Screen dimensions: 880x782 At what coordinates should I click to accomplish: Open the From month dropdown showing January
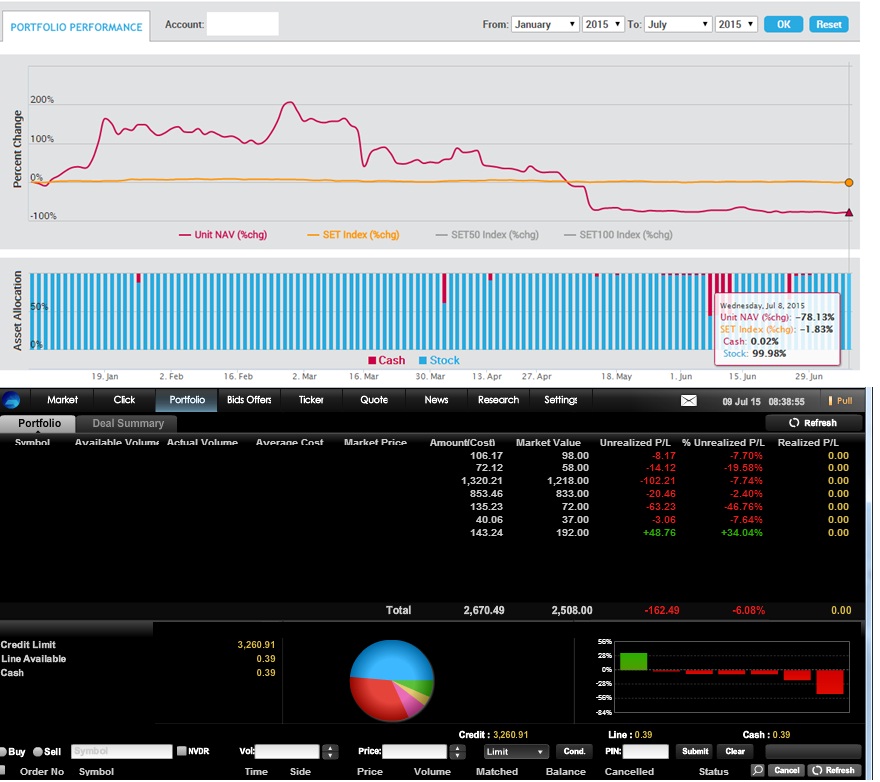tap(544, 24)
